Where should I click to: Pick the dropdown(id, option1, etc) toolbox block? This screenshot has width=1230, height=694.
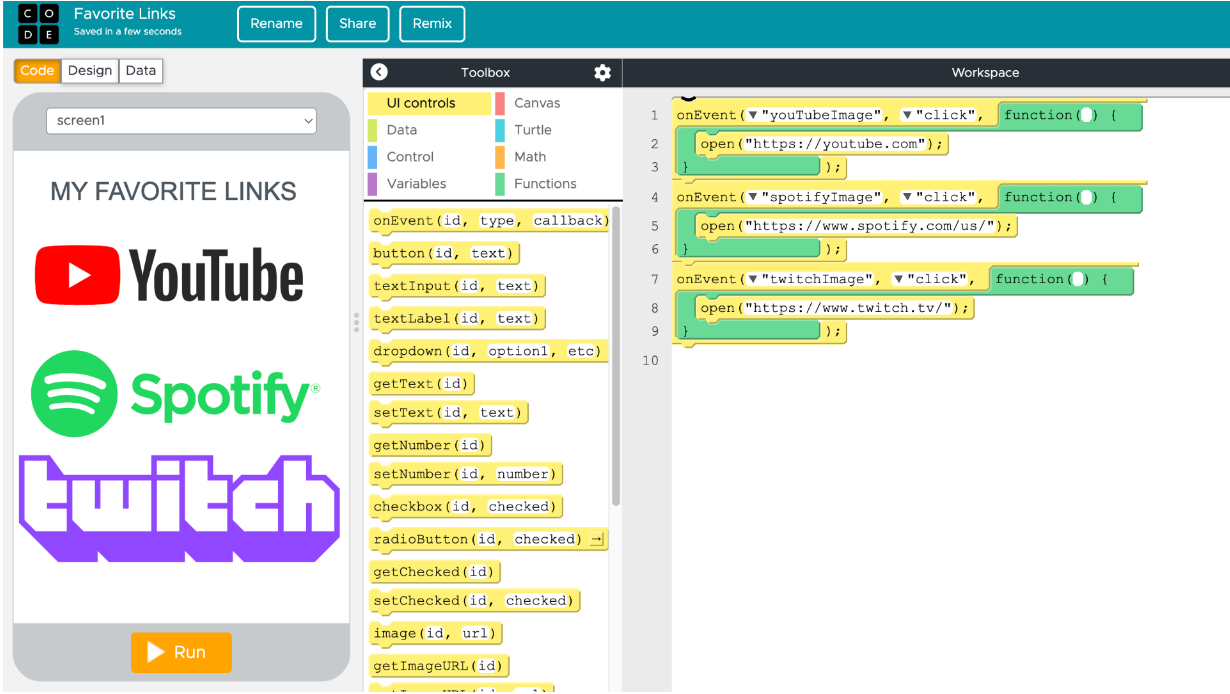click(x=489, y=351)
